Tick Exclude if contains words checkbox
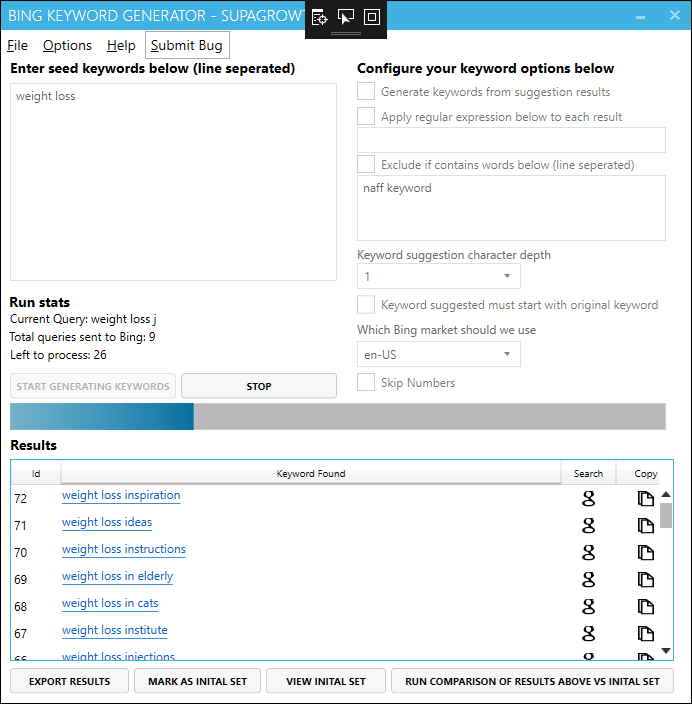The image size is (692, 704). point(366,164)
